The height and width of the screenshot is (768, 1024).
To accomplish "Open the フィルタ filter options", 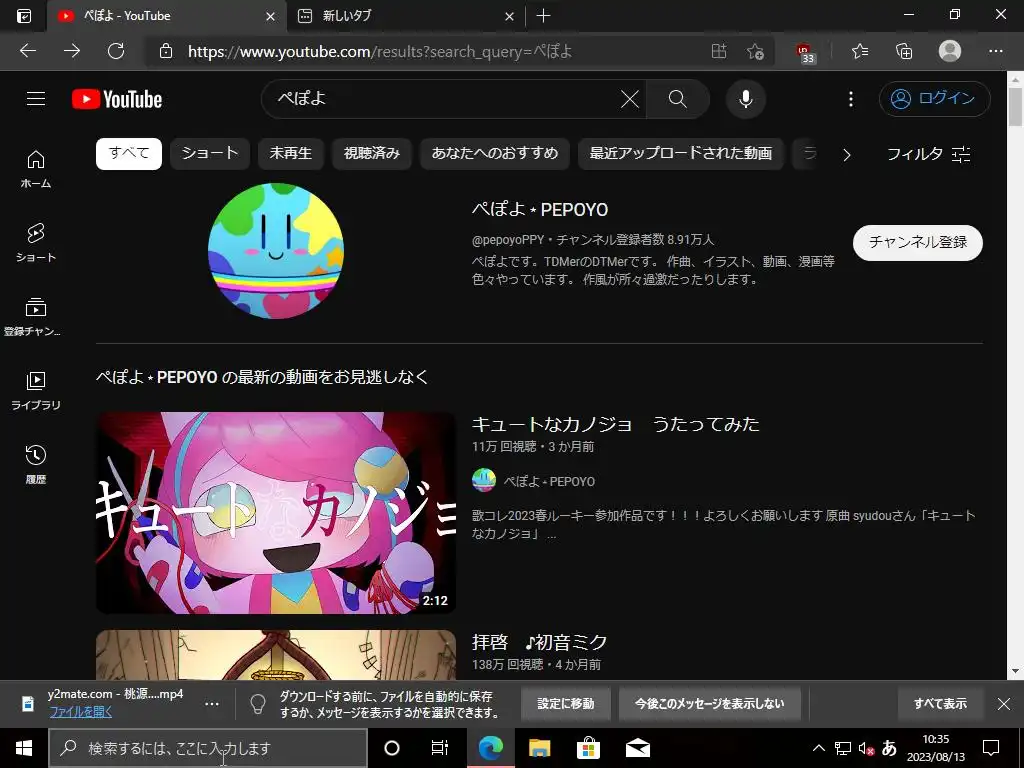I will (929, 154).
